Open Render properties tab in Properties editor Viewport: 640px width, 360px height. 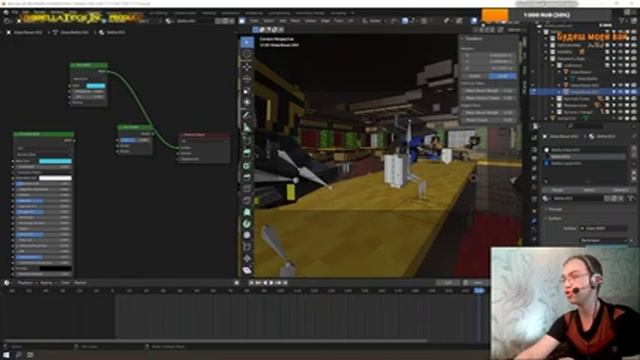pyautogui.click(x=534, y=149)
